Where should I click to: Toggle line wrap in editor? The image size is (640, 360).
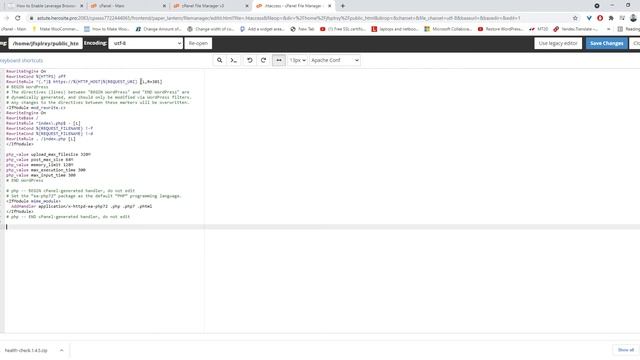point(279,60)
